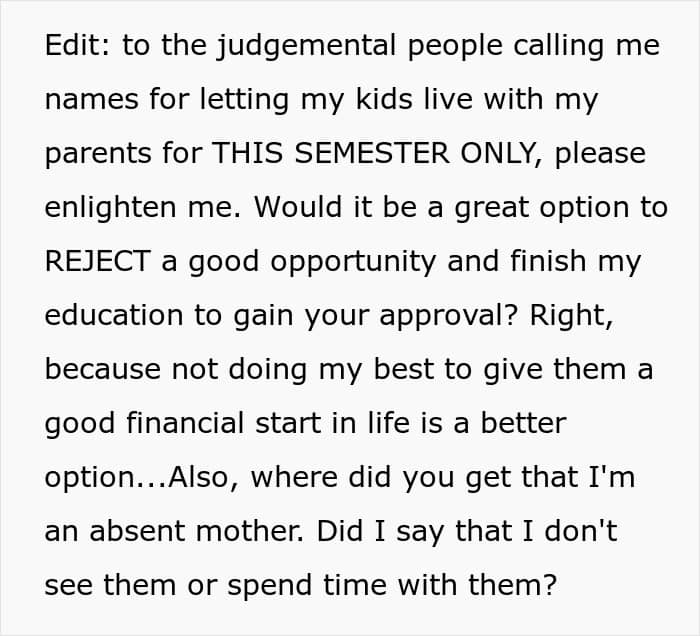Click the word "names" beginning the second line

92,100
